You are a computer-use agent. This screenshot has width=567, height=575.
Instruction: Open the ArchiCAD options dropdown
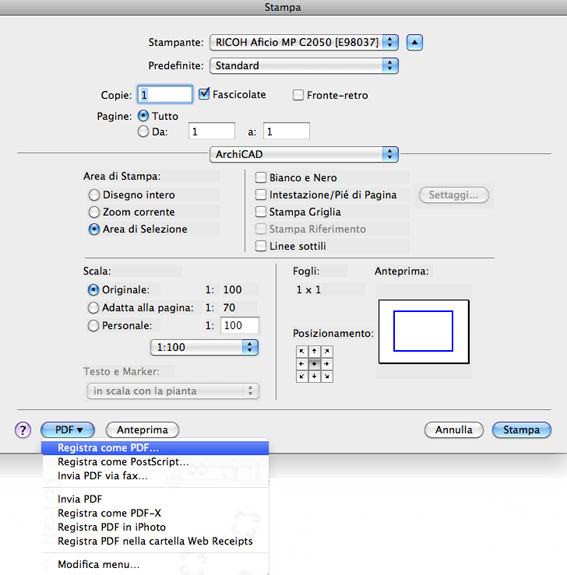[x=304, y=154]
